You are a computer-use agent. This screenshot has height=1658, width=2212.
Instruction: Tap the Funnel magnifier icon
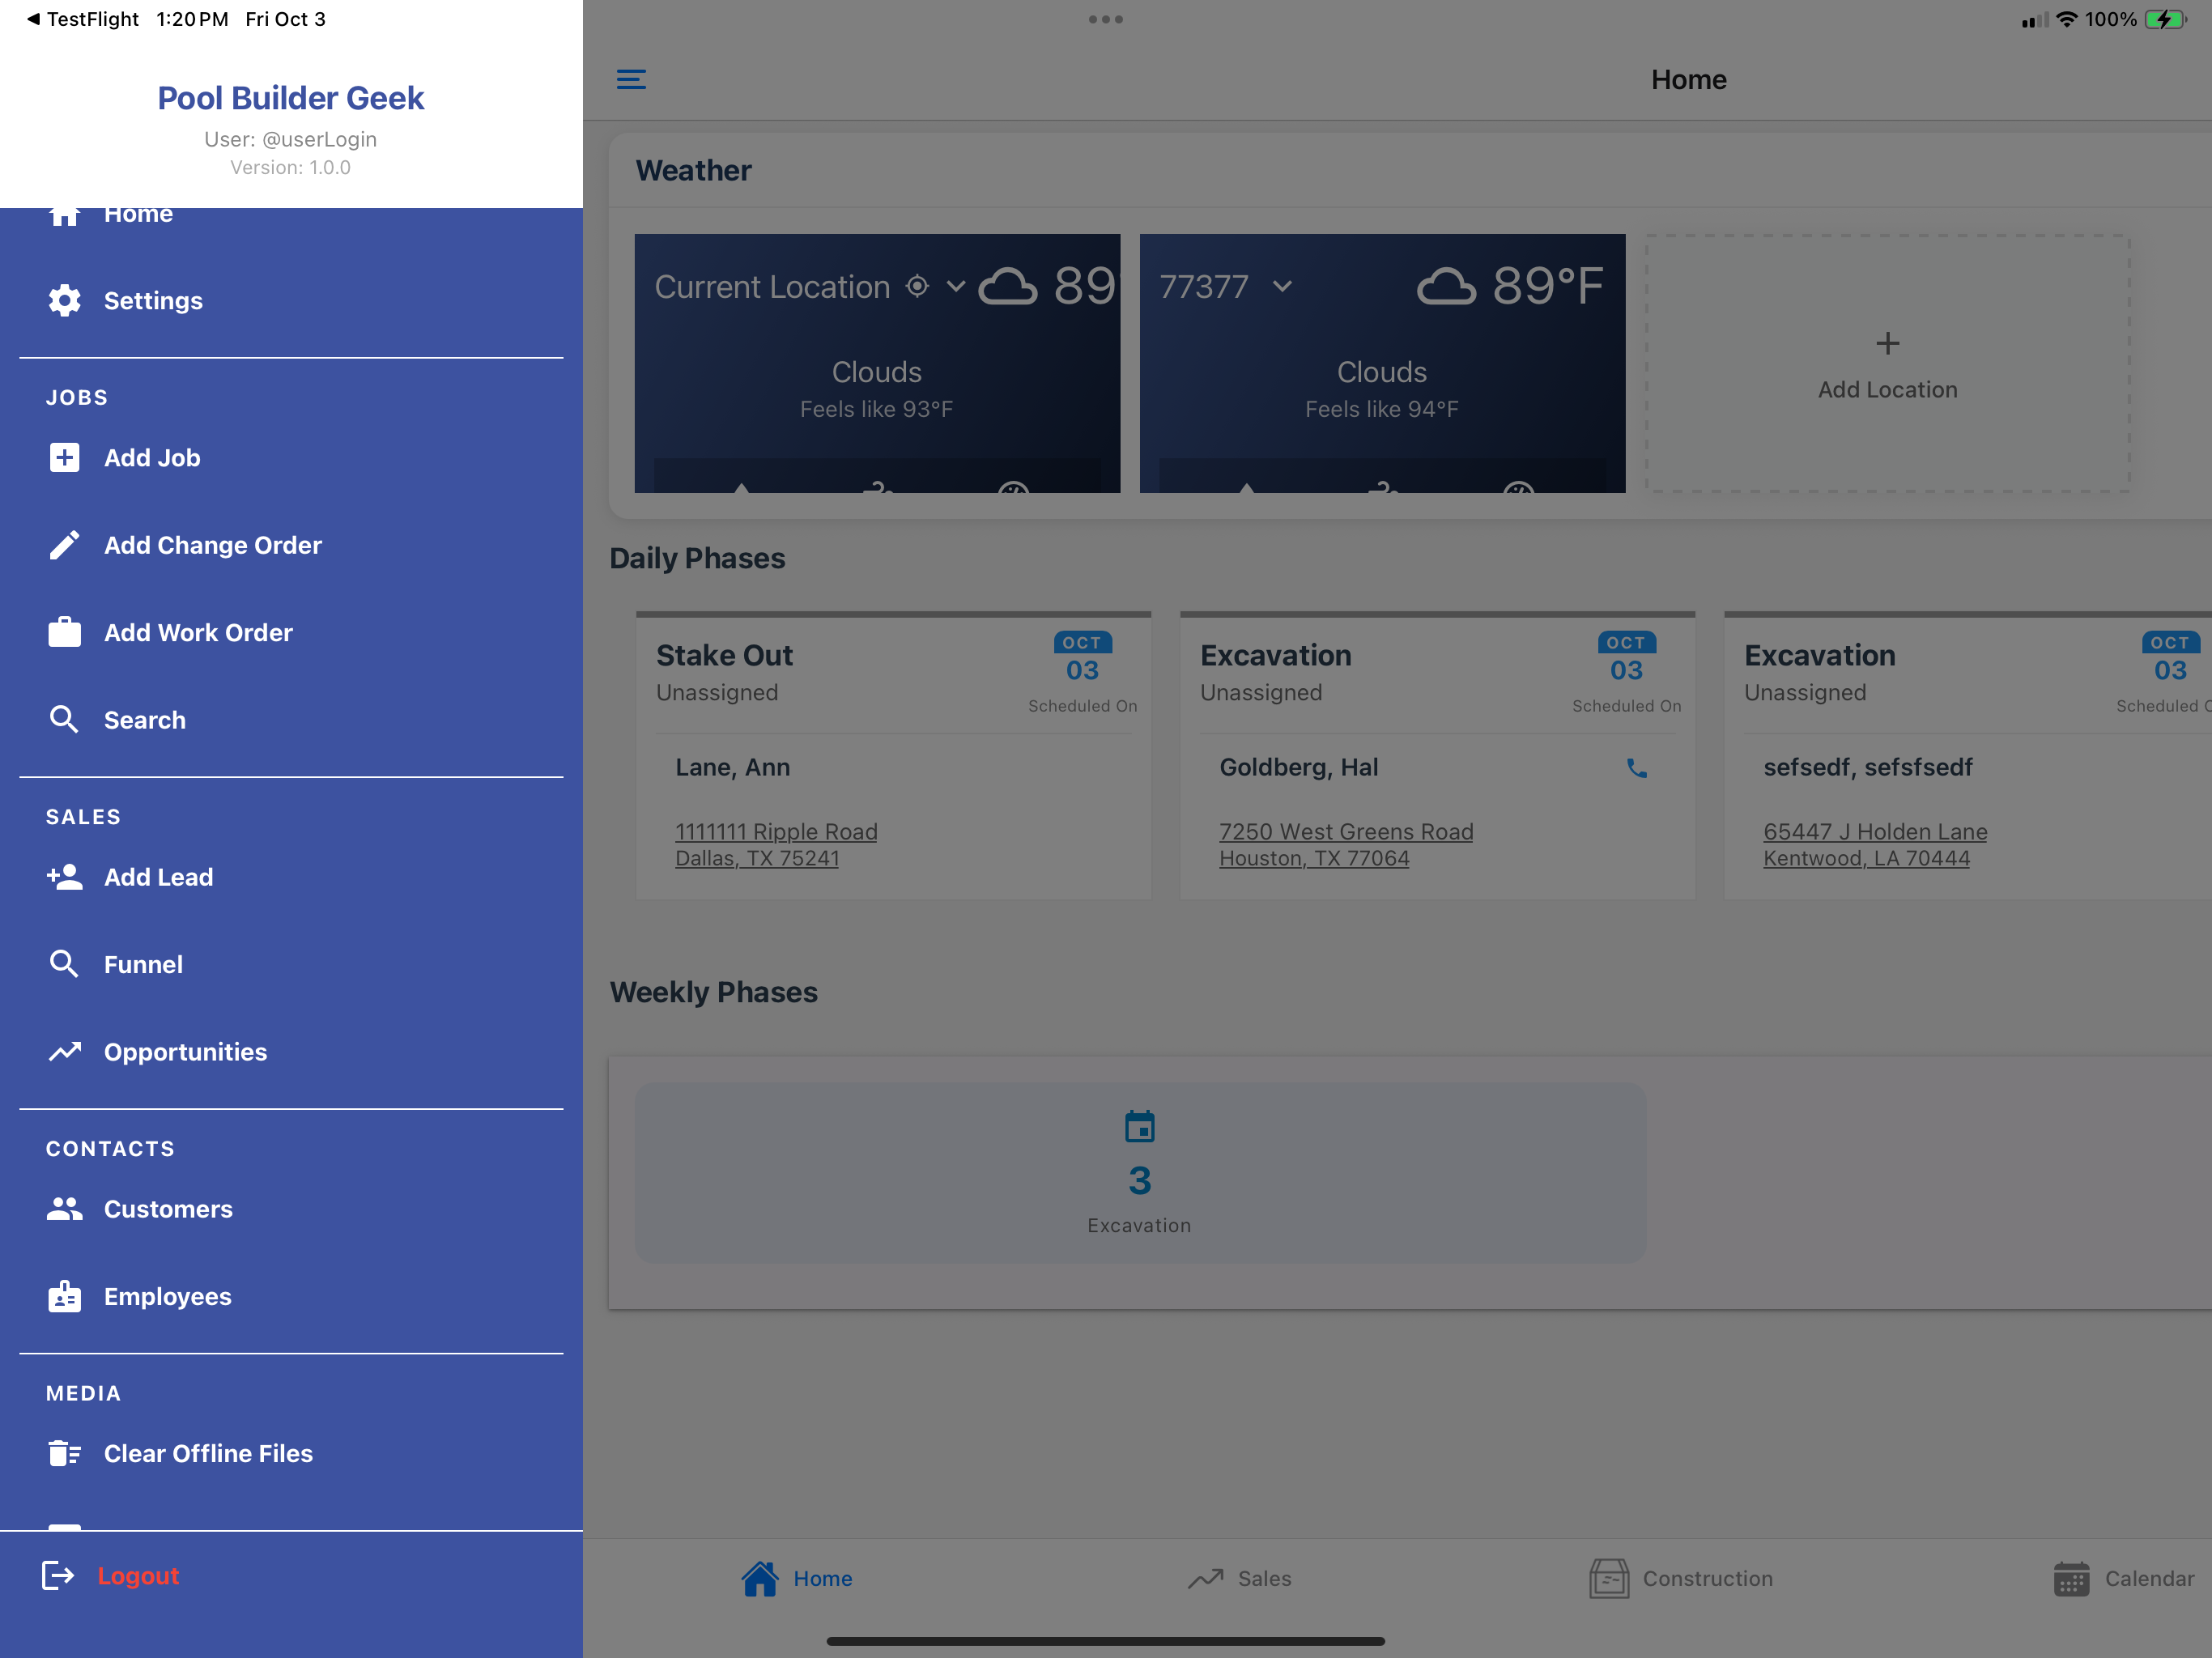(65, 964)
